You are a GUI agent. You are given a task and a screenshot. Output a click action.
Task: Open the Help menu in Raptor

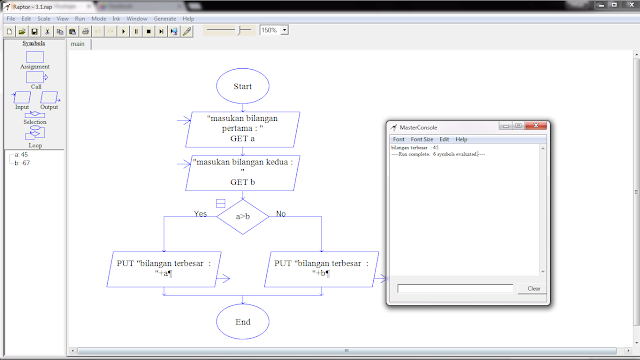pos(188,19)
